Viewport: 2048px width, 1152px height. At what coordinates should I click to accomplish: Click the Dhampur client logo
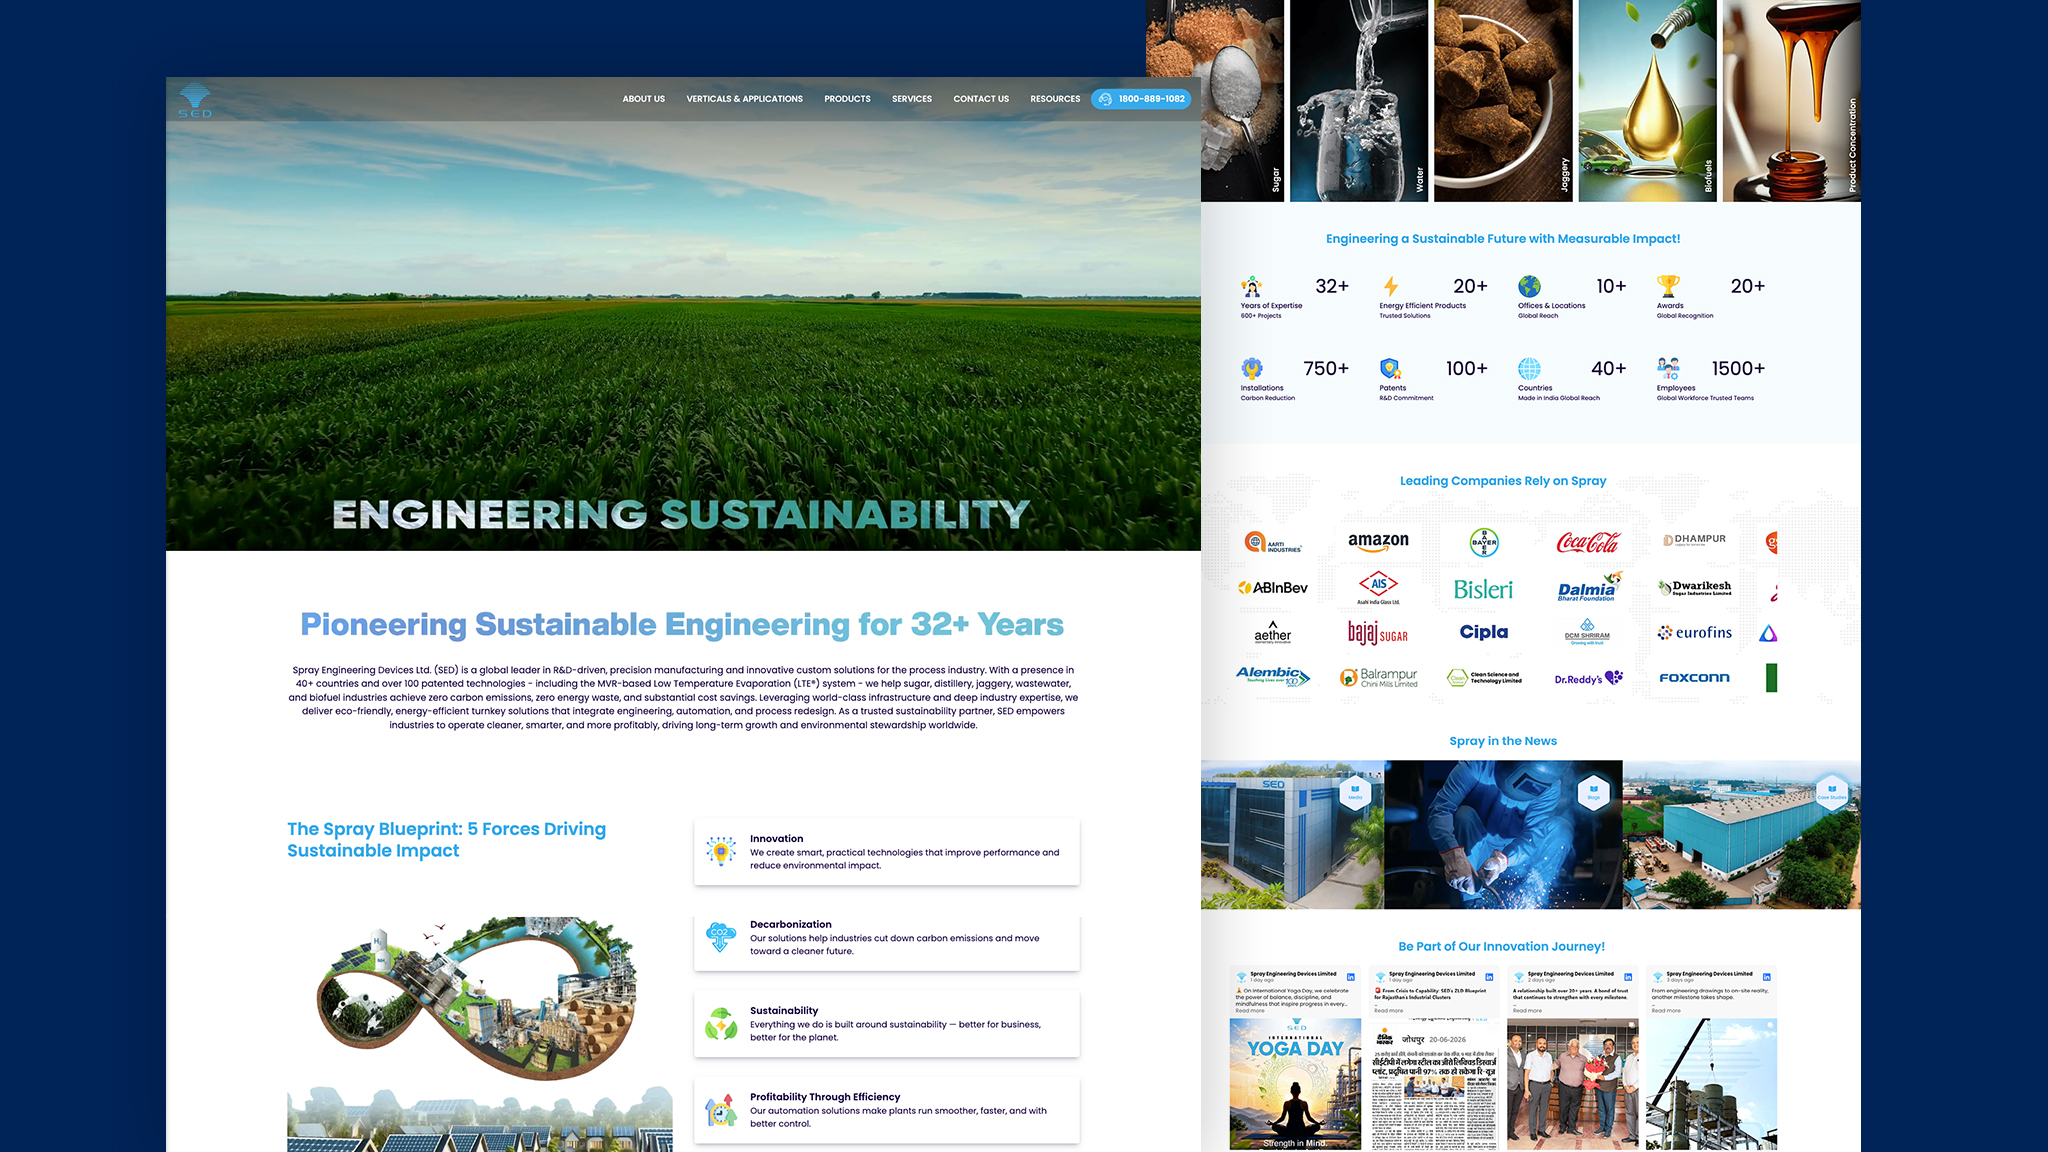pyautogui.click(x=1694, y=540)
